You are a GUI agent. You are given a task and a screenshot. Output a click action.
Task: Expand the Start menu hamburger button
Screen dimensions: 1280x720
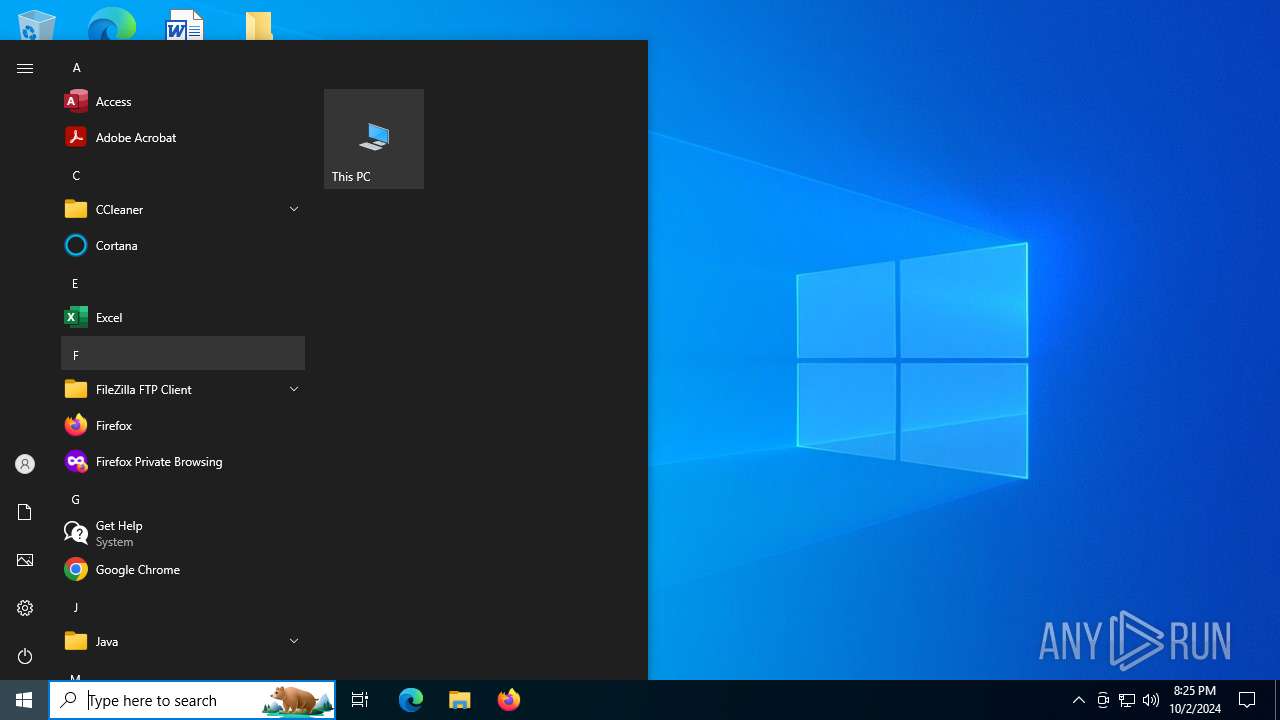click(25, 68)
